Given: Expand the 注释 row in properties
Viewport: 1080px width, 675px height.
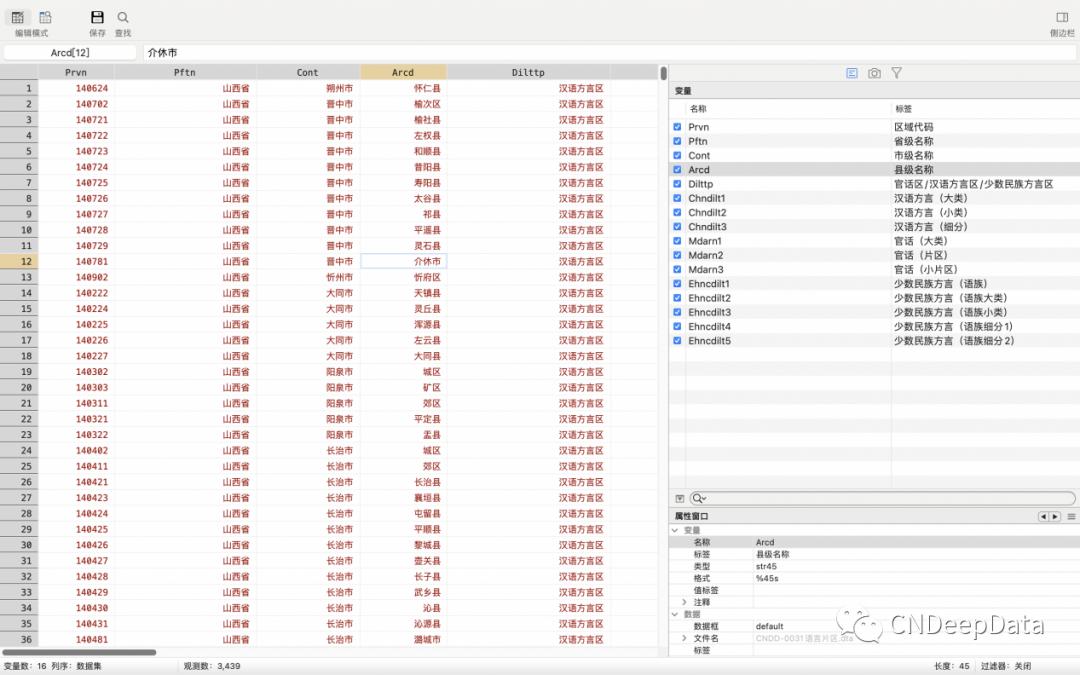Looking at the screenshot, I should [685, 602].
